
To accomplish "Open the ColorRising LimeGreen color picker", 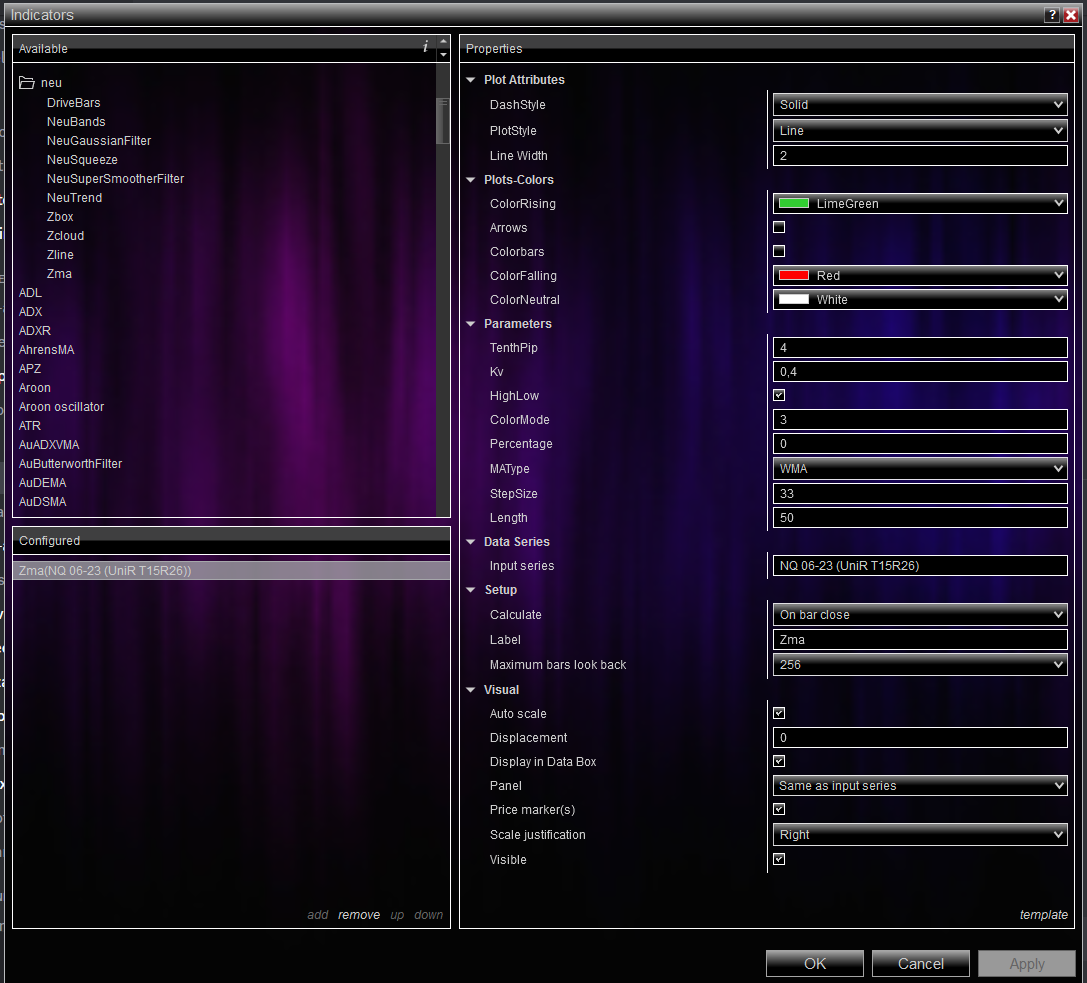I will coord(920,203).
